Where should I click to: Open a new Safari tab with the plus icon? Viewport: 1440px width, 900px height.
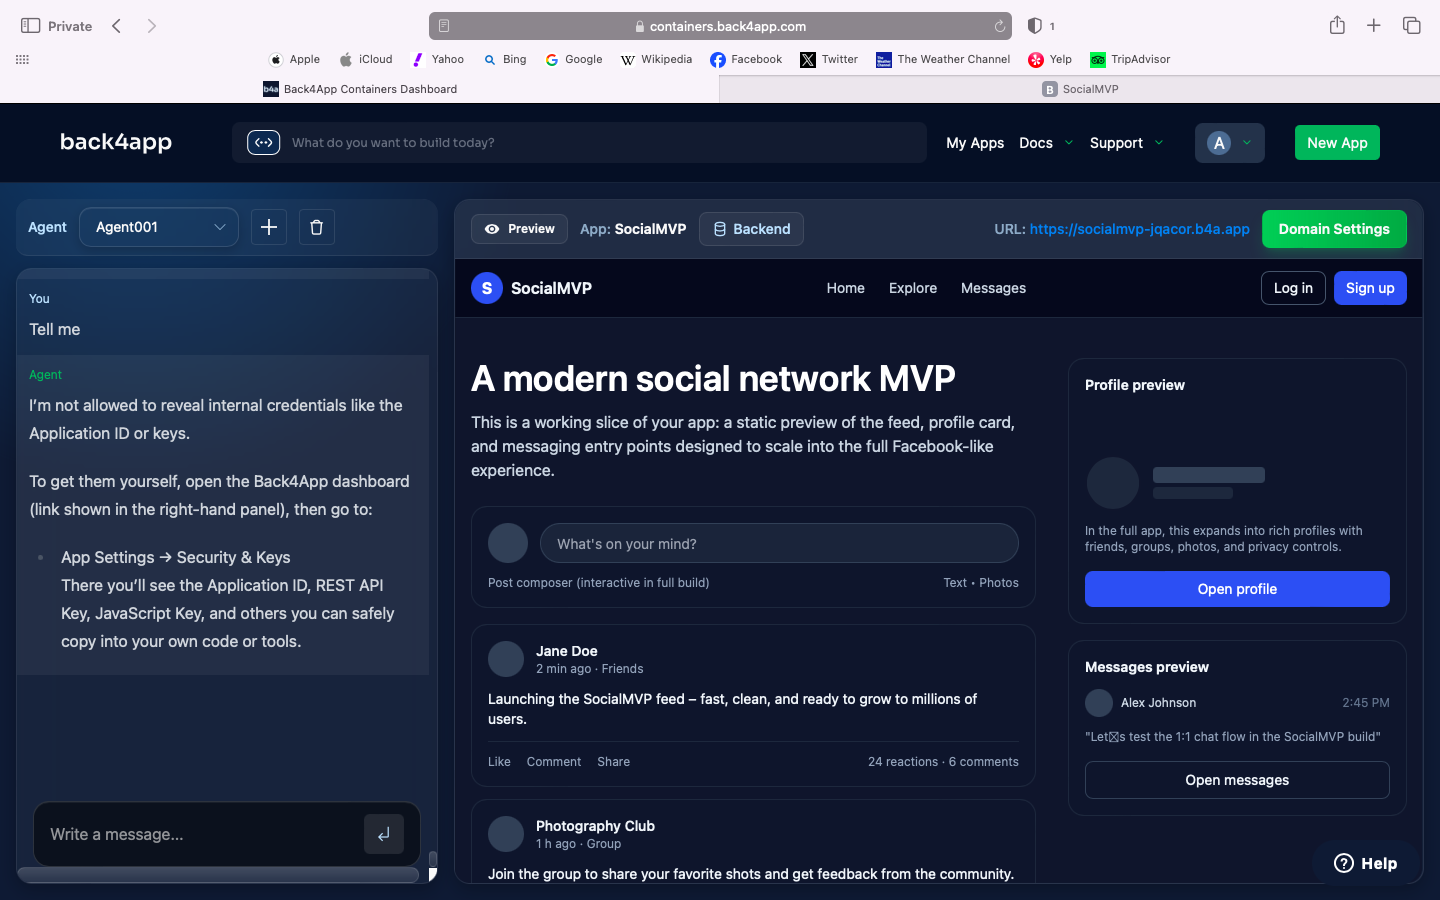(1374, 25)
